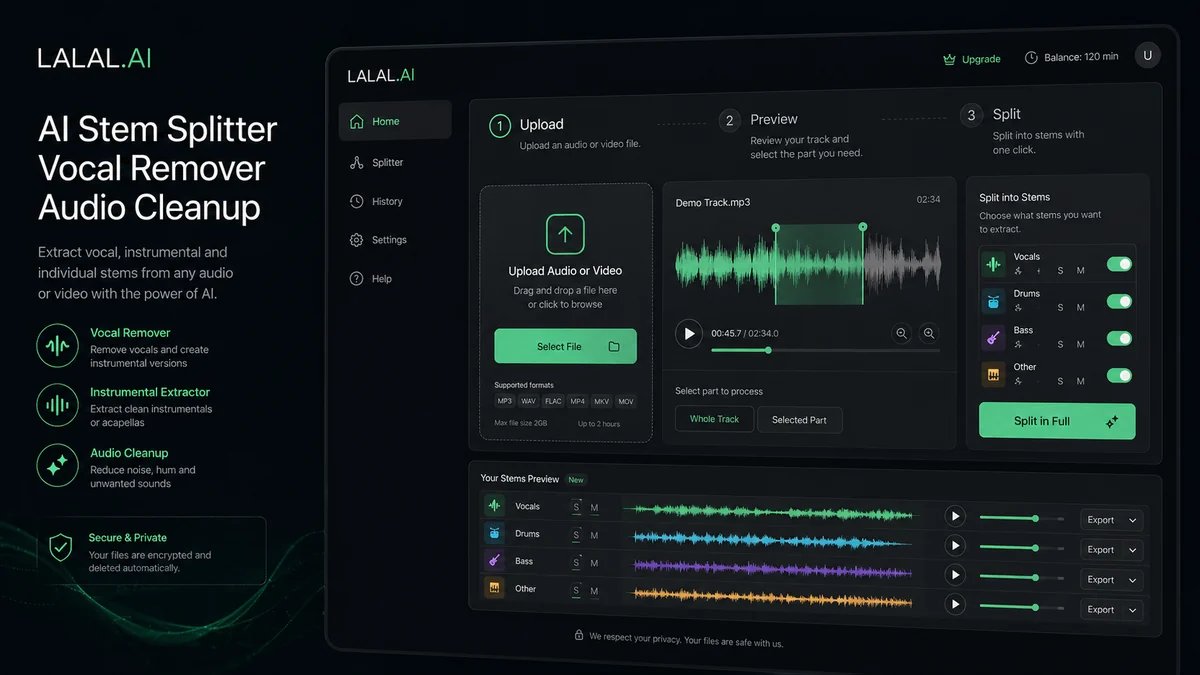Viewport: 1200px width, 675px height.
Task: Play the Bass stem preview
Action: click(x=955, y=575)
